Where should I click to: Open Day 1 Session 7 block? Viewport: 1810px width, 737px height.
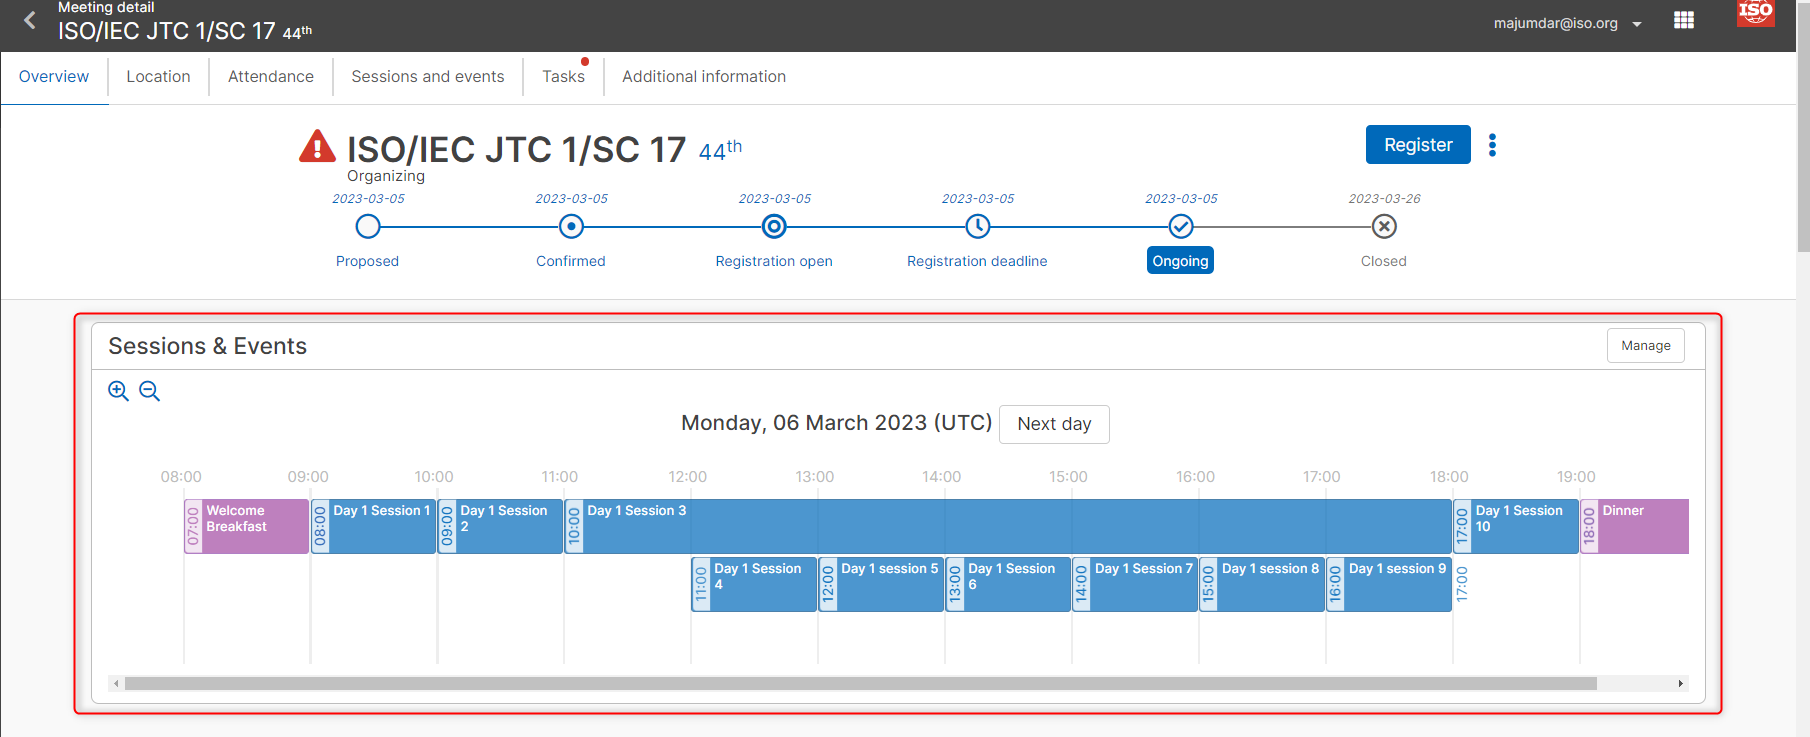click(x=1136, y=585)
